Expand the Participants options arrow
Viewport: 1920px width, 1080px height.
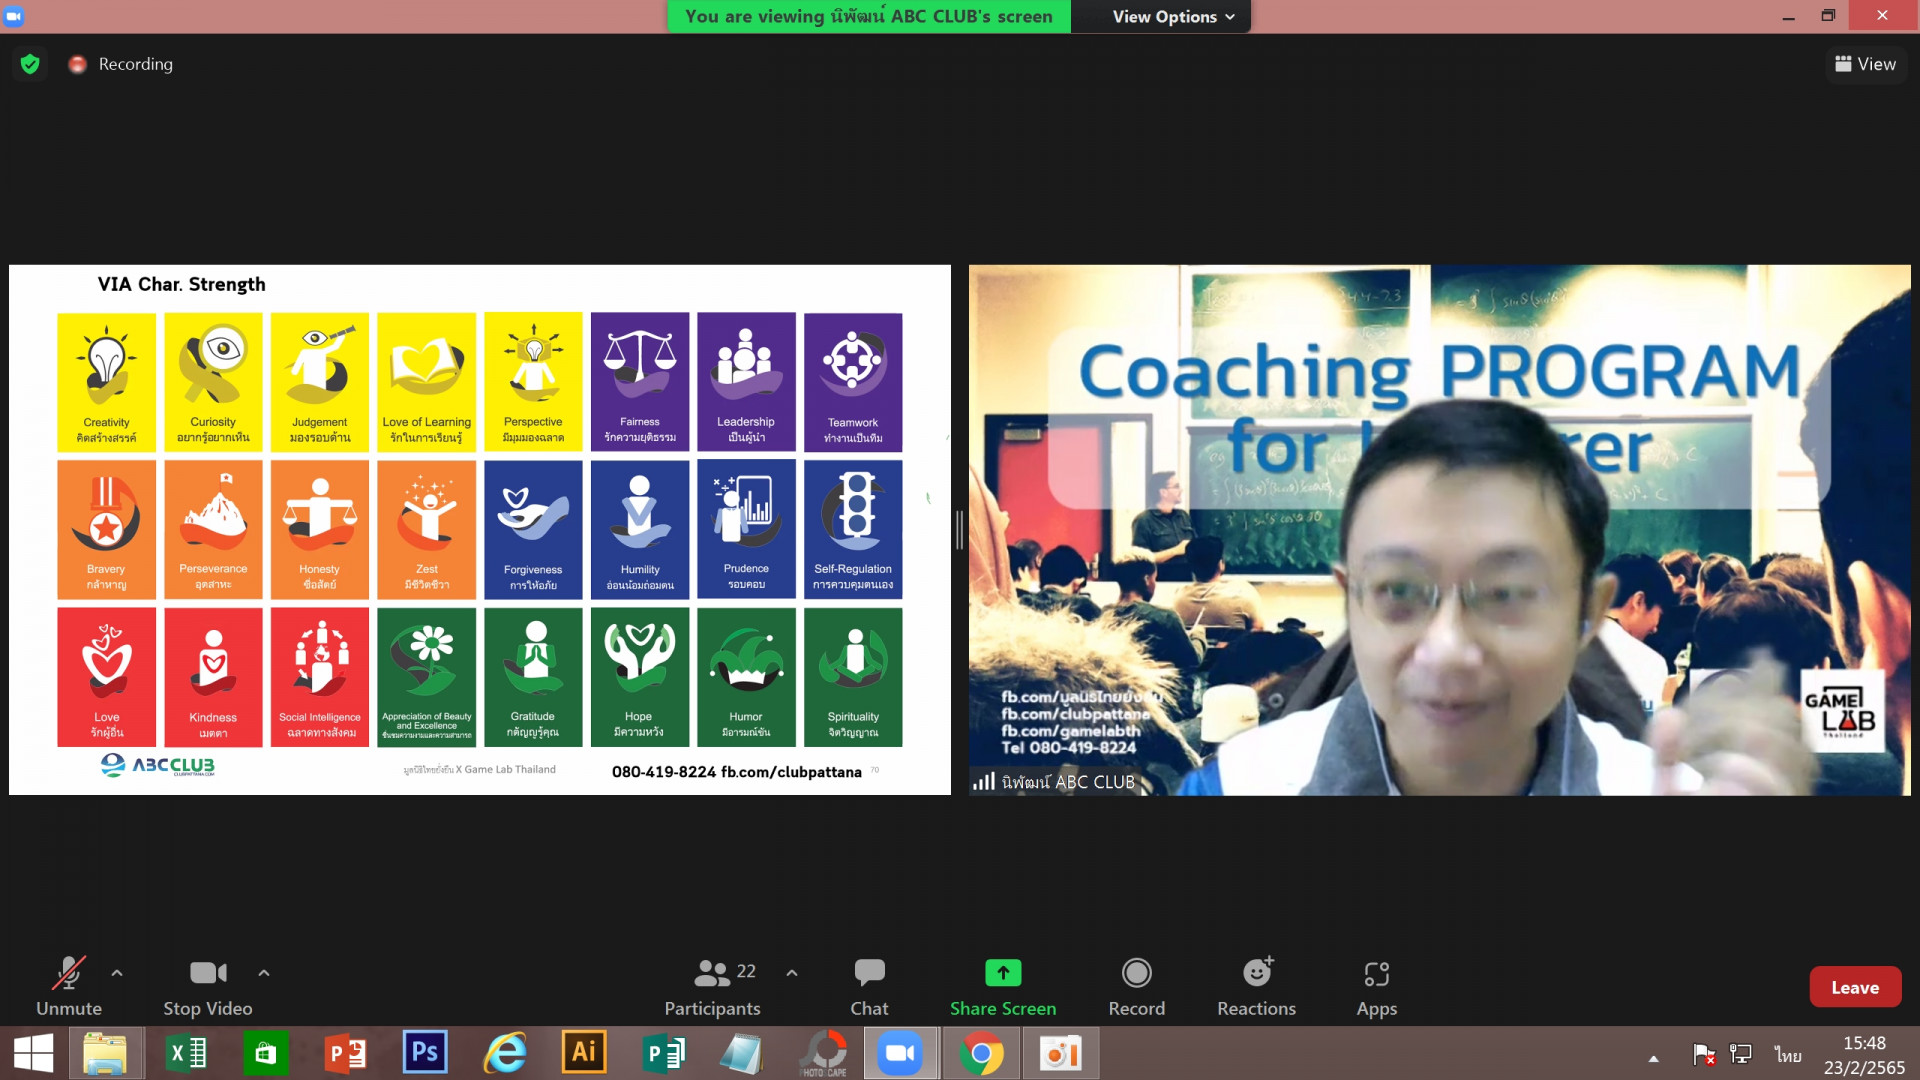tap(792, 972)
